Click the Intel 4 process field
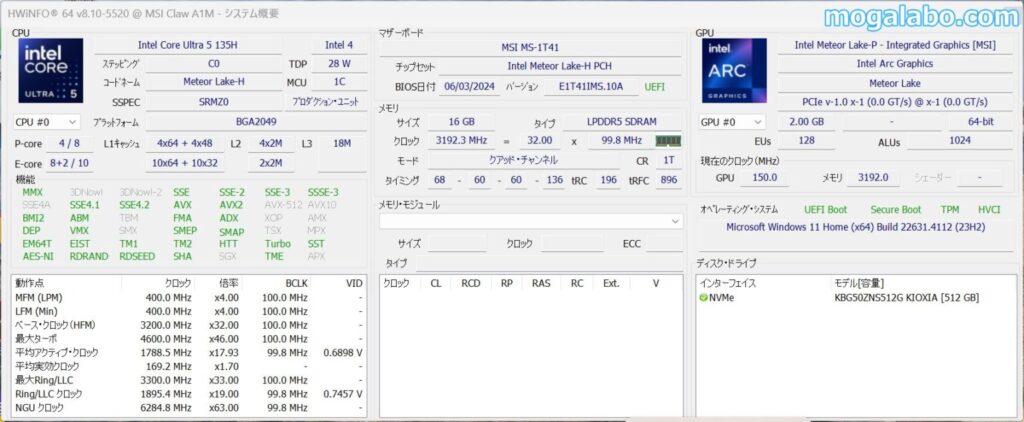This screenshot has width=1024, height=422. click(339, 45)
